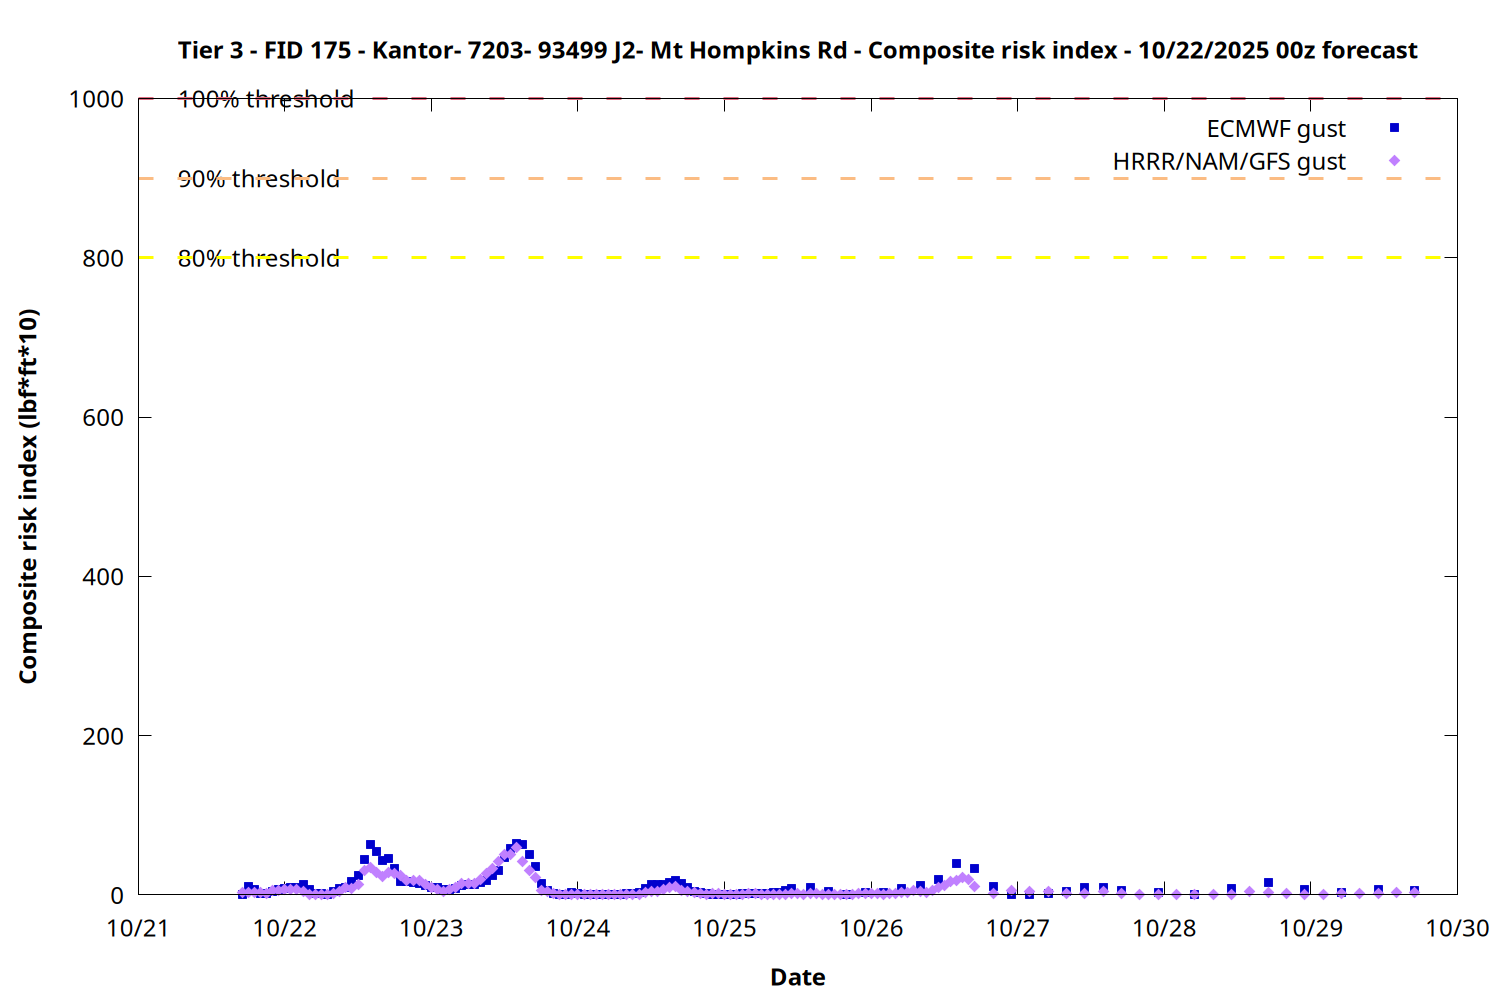Click the 90% threshold label
Image resolution: width=1500 pixels, height=1000 pixels.
(259, 179)
